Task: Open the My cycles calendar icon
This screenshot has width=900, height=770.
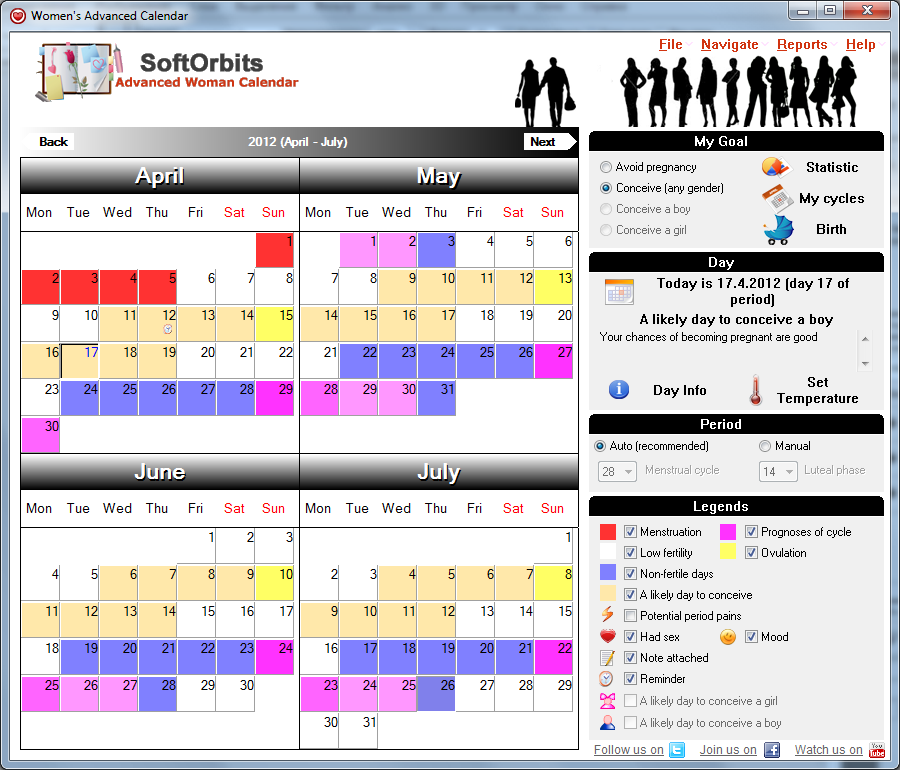Action: coord(777,198)
